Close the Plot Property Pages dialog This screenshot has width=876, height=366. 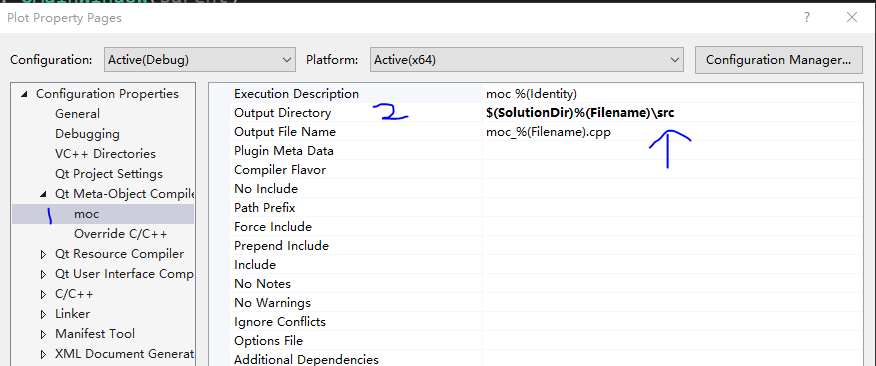[852, 17]
